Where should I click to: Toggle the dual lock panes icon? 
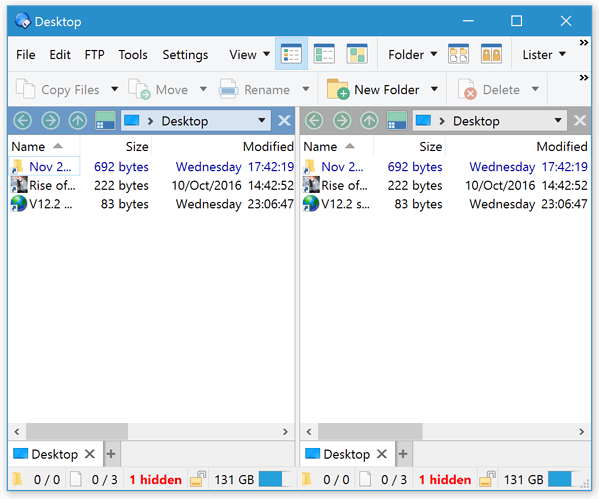491,54
